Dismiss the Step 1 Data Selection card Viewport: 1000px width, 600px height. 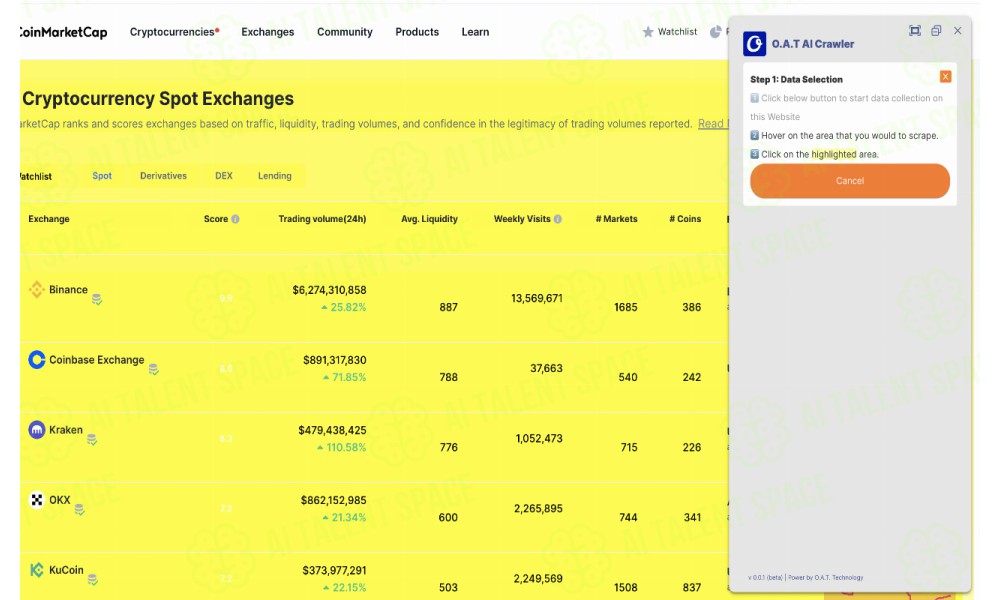pos(946,77)
